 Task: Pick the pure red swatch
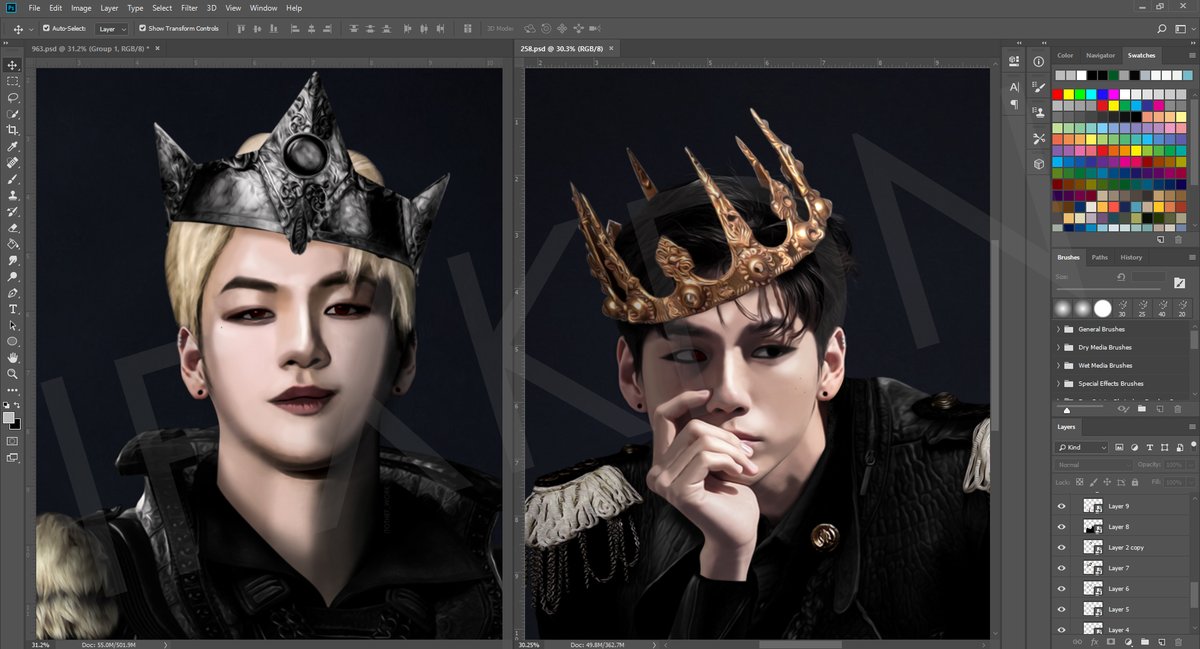1058,94
